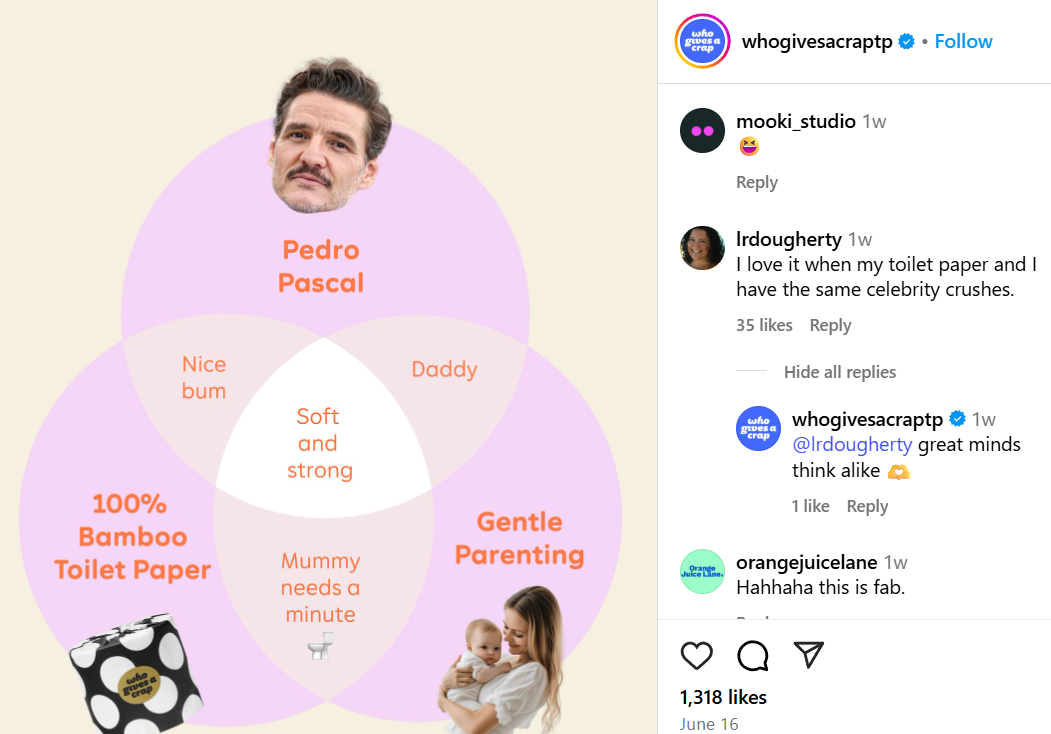
Task: Open the orangejuicelane username link
Action: click(806, 562)
